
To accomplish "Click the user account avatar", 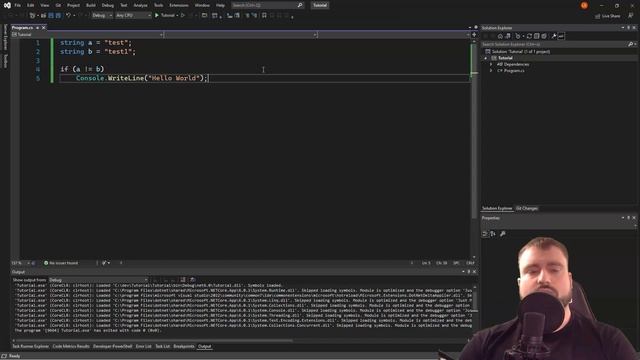I will [584, 5].
